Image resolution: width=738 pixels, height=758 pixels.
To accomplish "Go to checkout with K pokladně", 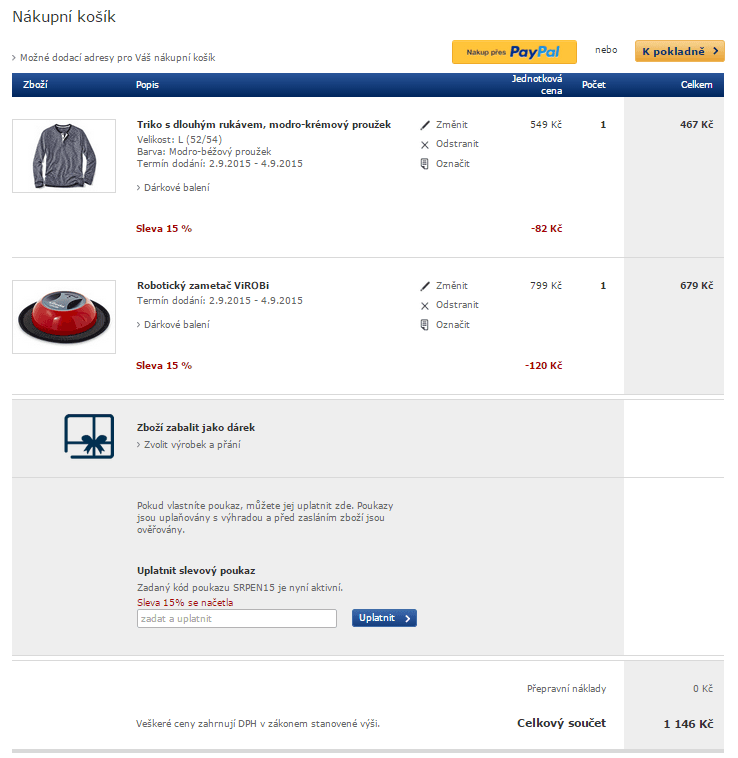I will (680, 51).
